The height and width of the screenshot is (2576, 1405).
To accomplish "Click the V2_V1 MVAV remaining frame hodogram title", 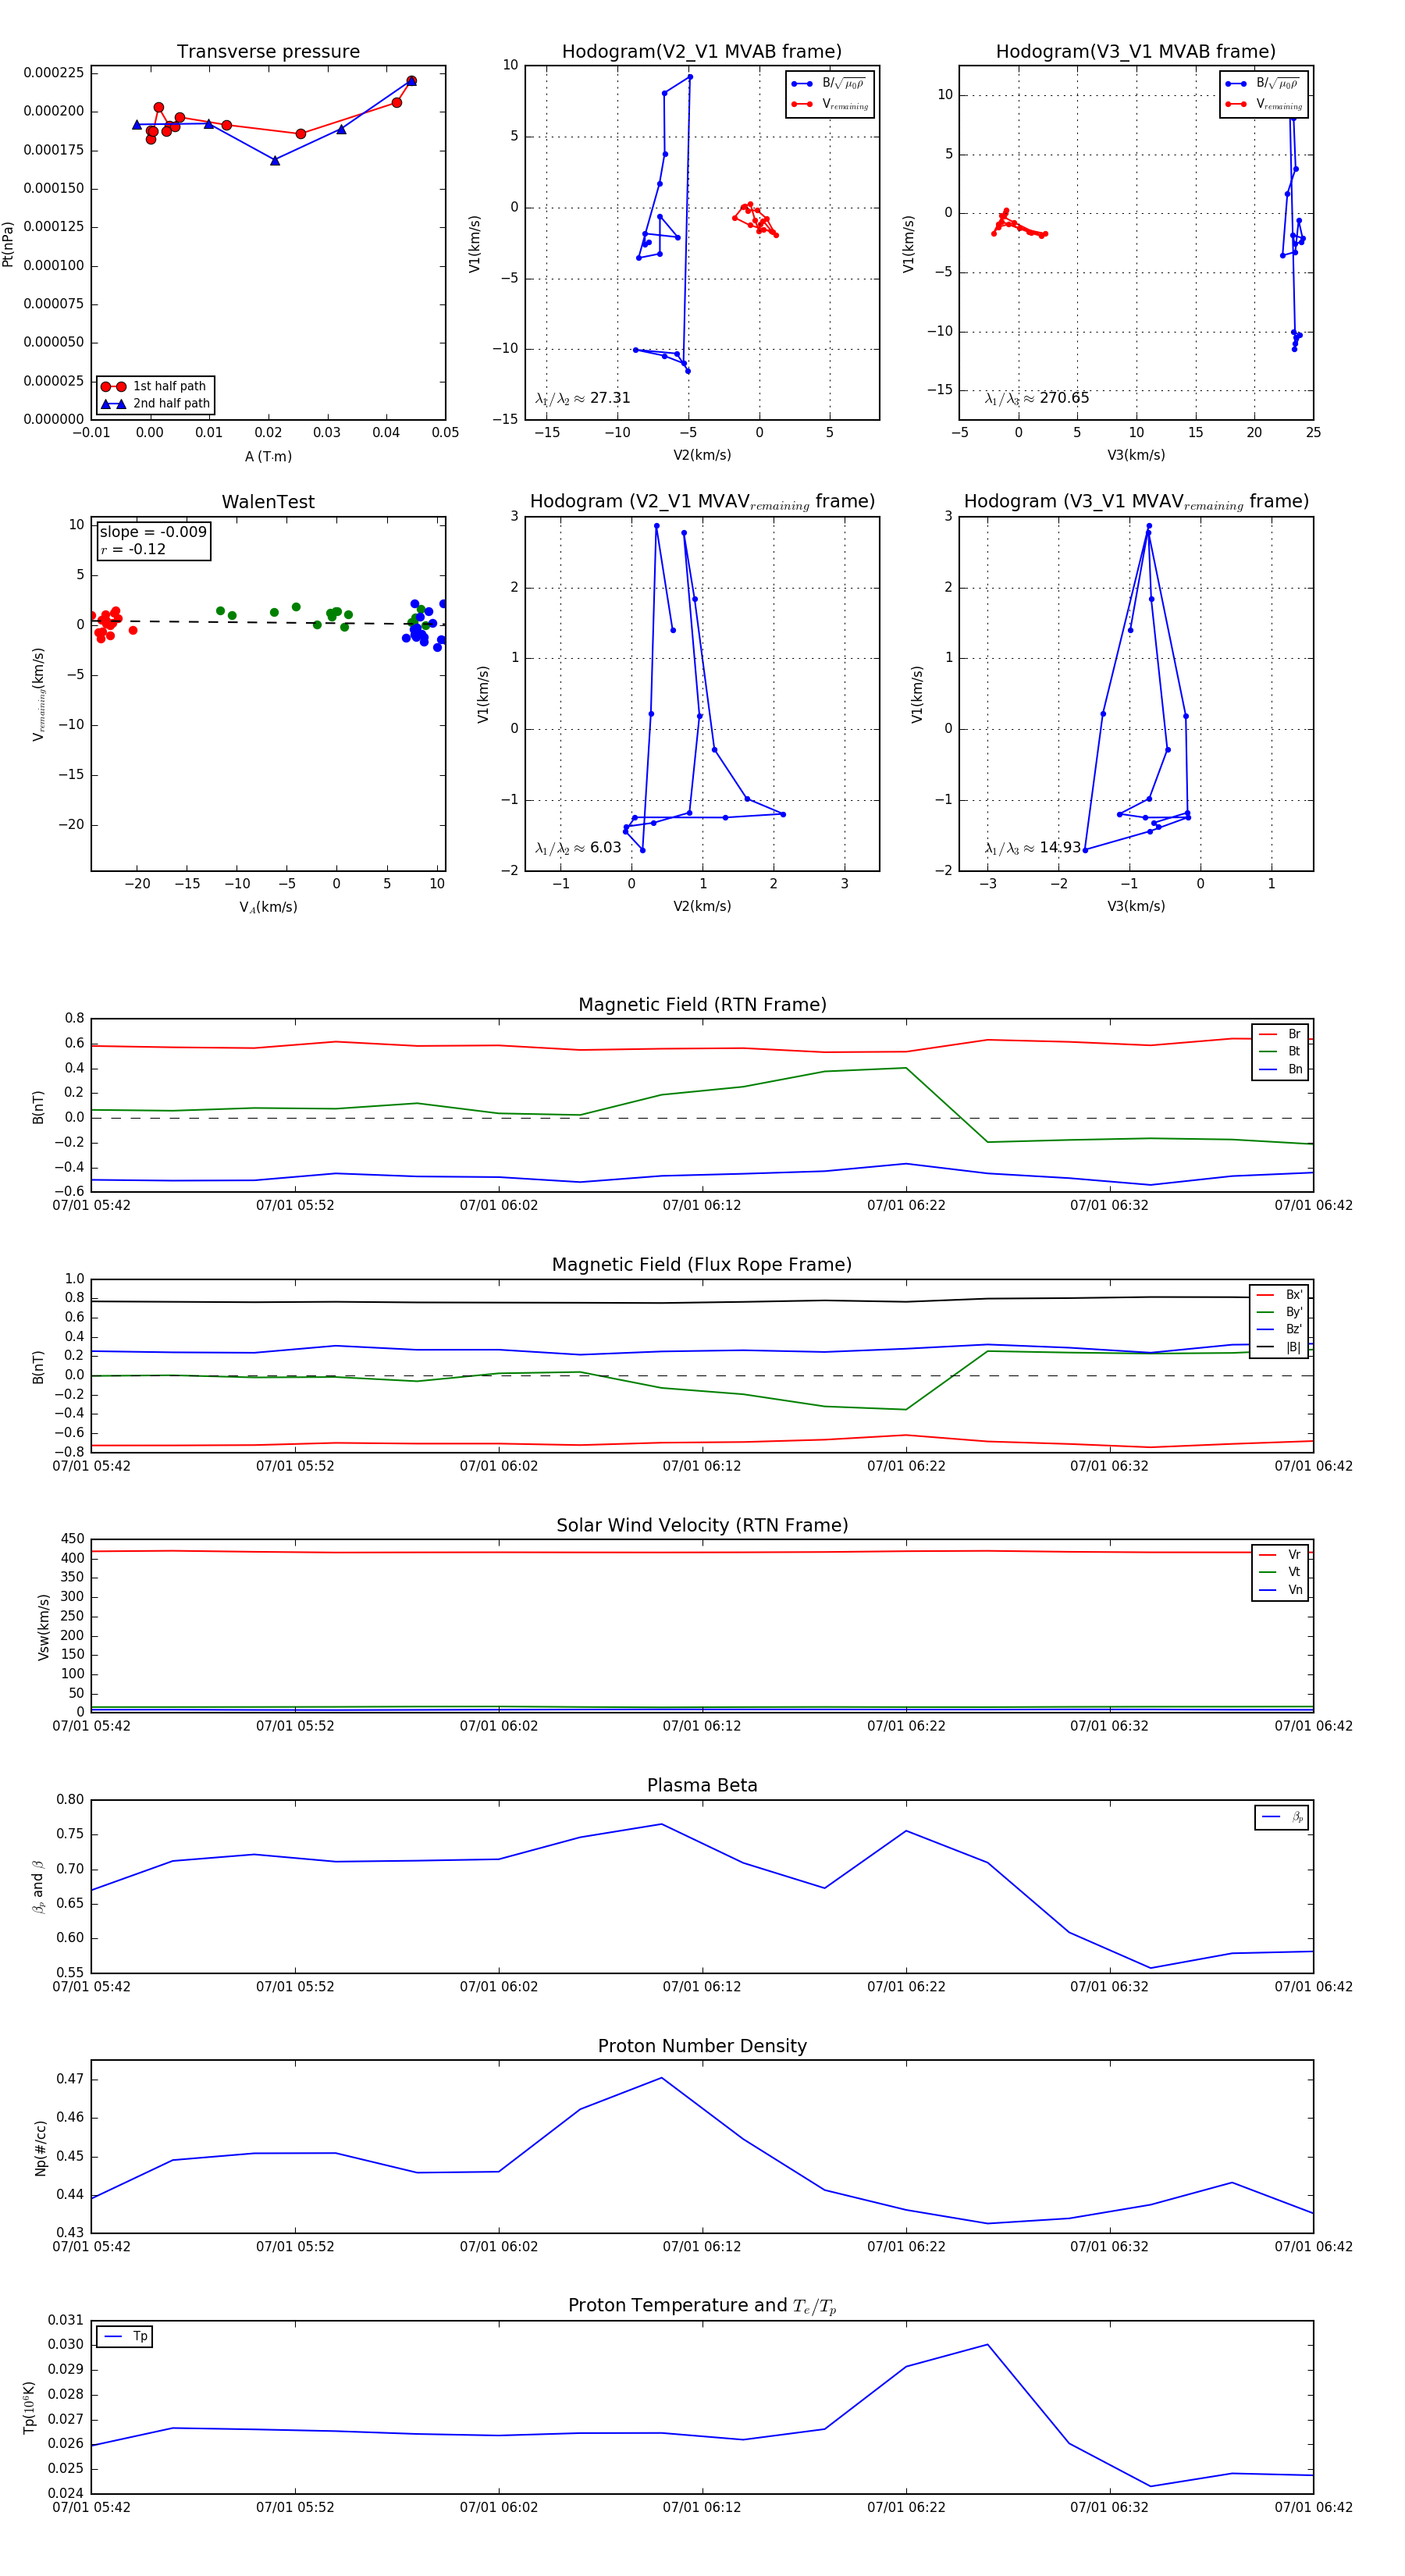I will (x=702, y=501).
